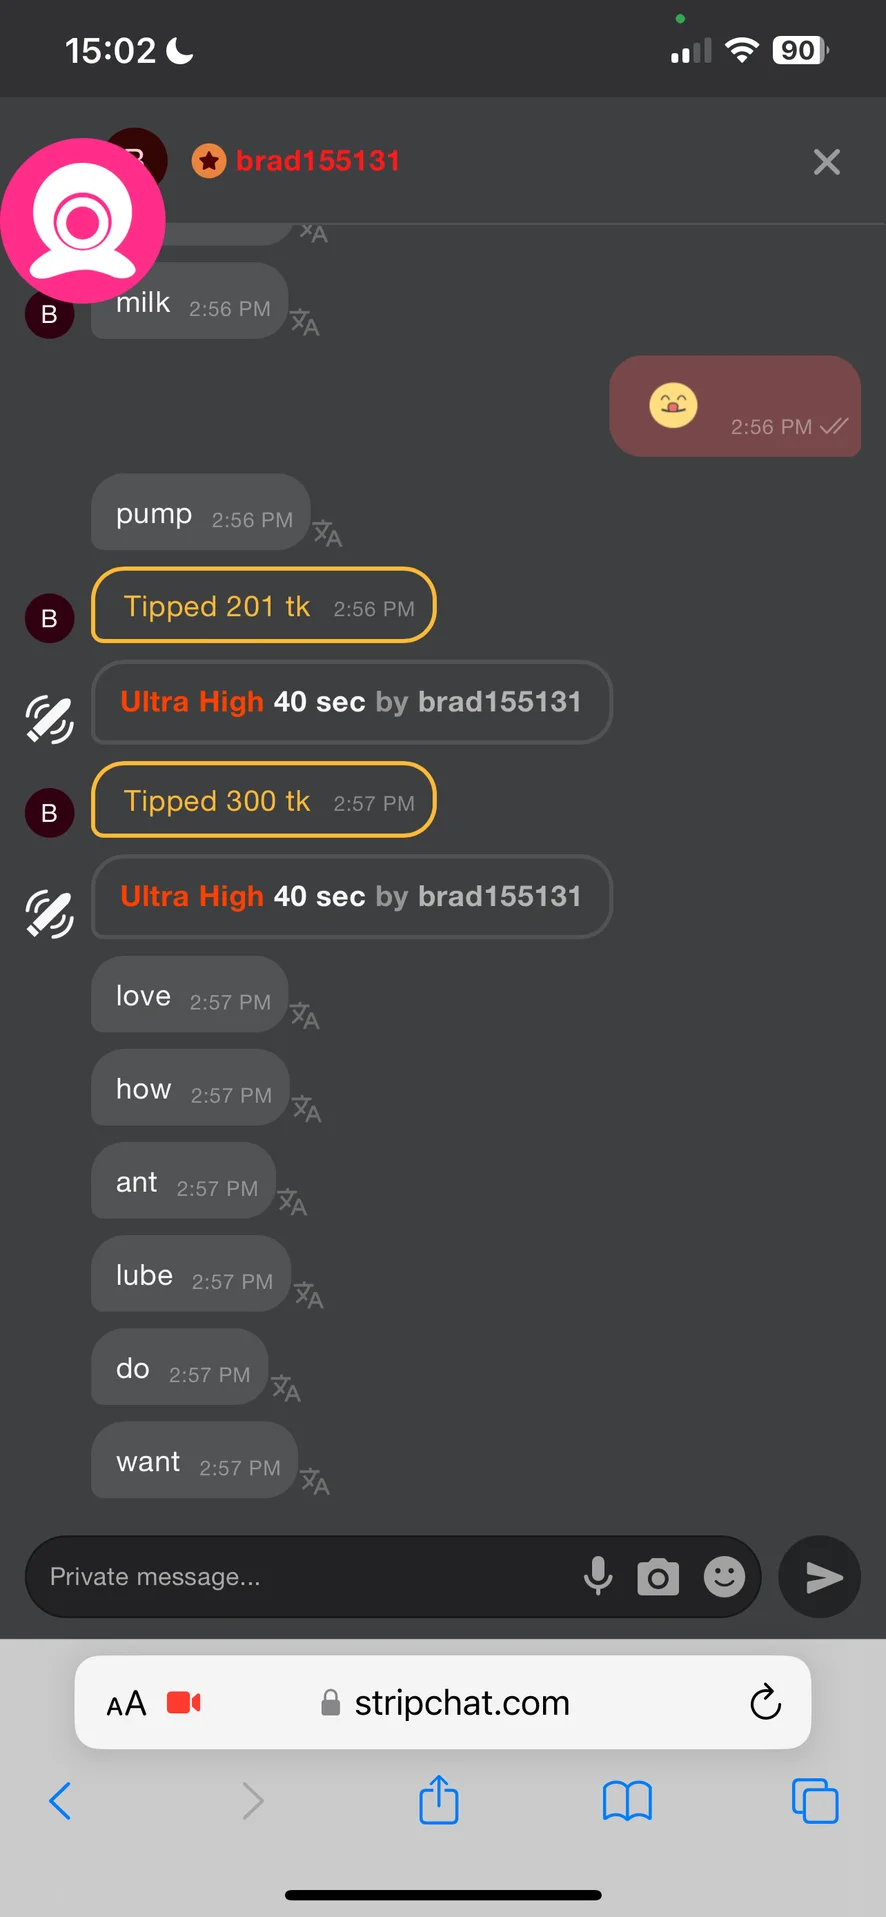Viewport: 886px width, 1917px height.
Task: Start voice input with microphone icon
Action: click(598, 1576)
